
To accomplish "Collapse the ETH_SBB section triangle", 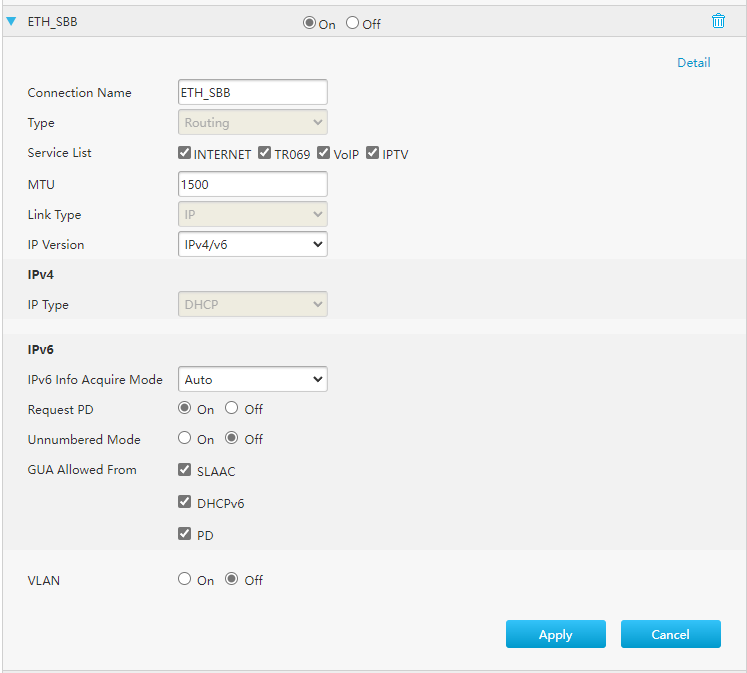I will click(11, 21).
